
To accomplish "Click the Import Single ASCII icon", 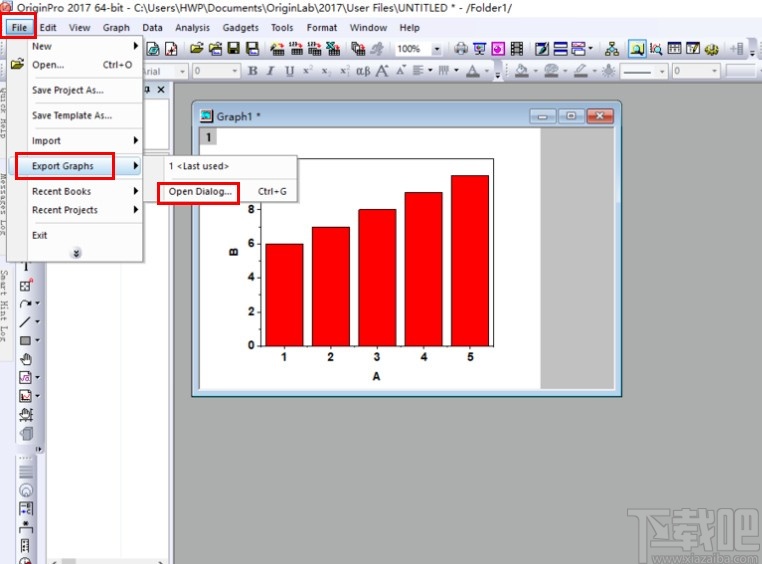I will point(296,48).
